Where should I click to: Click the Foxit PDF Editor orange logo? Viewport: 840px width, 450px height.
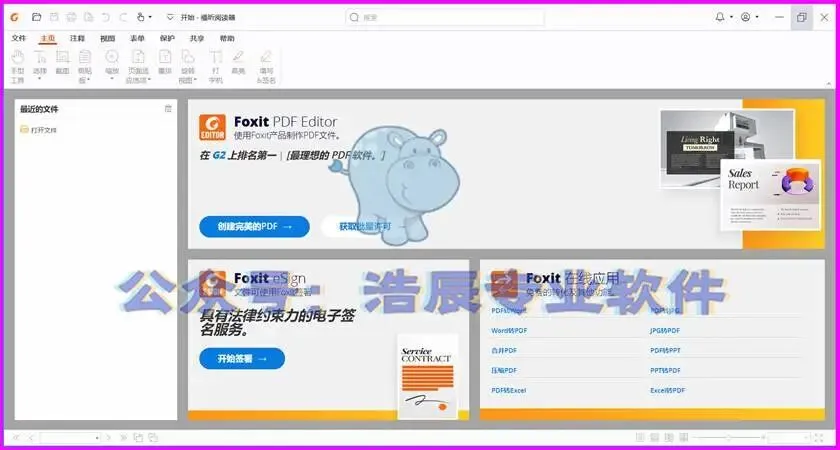212,128
